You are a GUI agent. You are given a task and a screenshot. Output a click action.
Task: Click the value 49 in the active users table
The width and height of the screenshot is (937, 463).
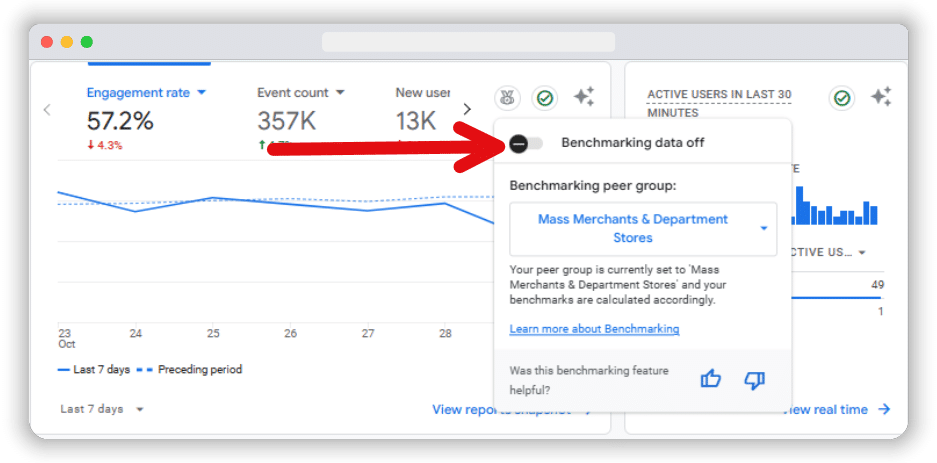[x=877, y=285]
